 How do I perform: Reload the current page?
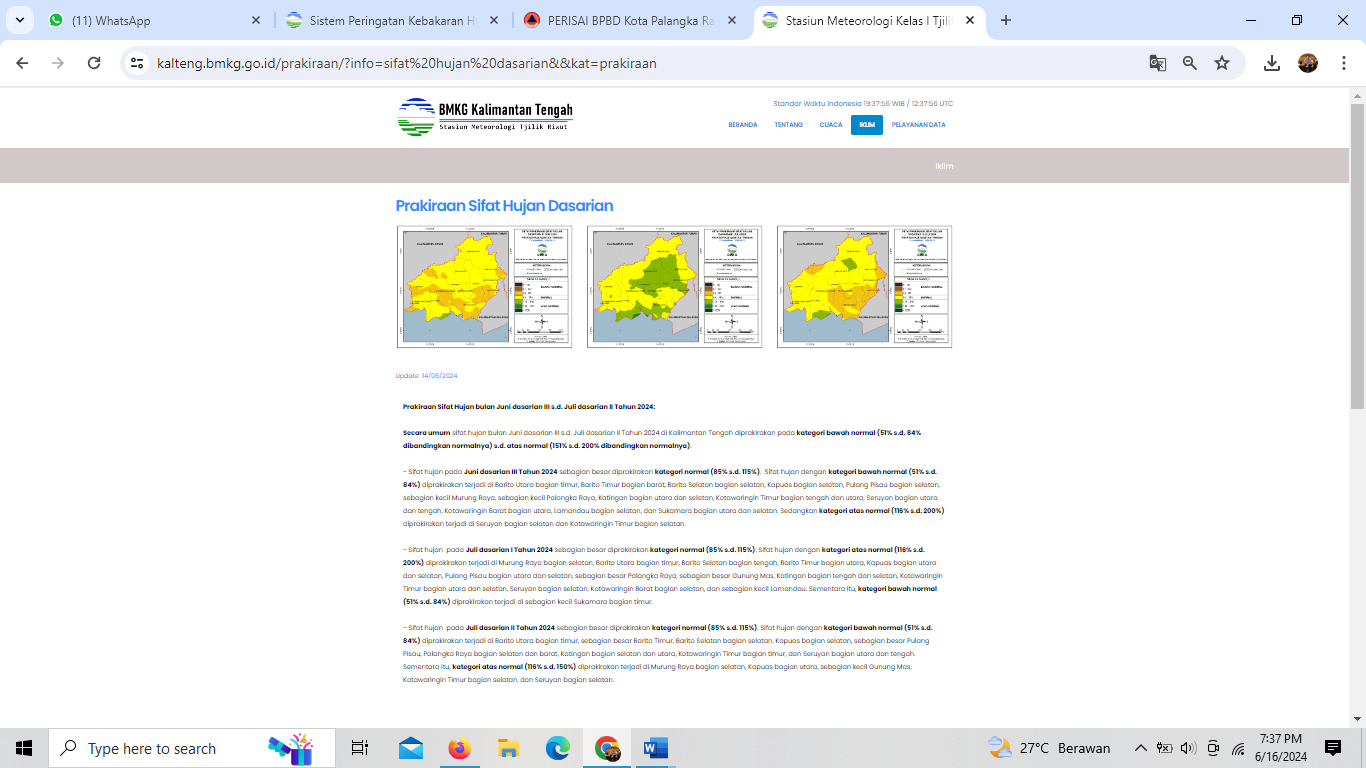click(x=94, y=63)
